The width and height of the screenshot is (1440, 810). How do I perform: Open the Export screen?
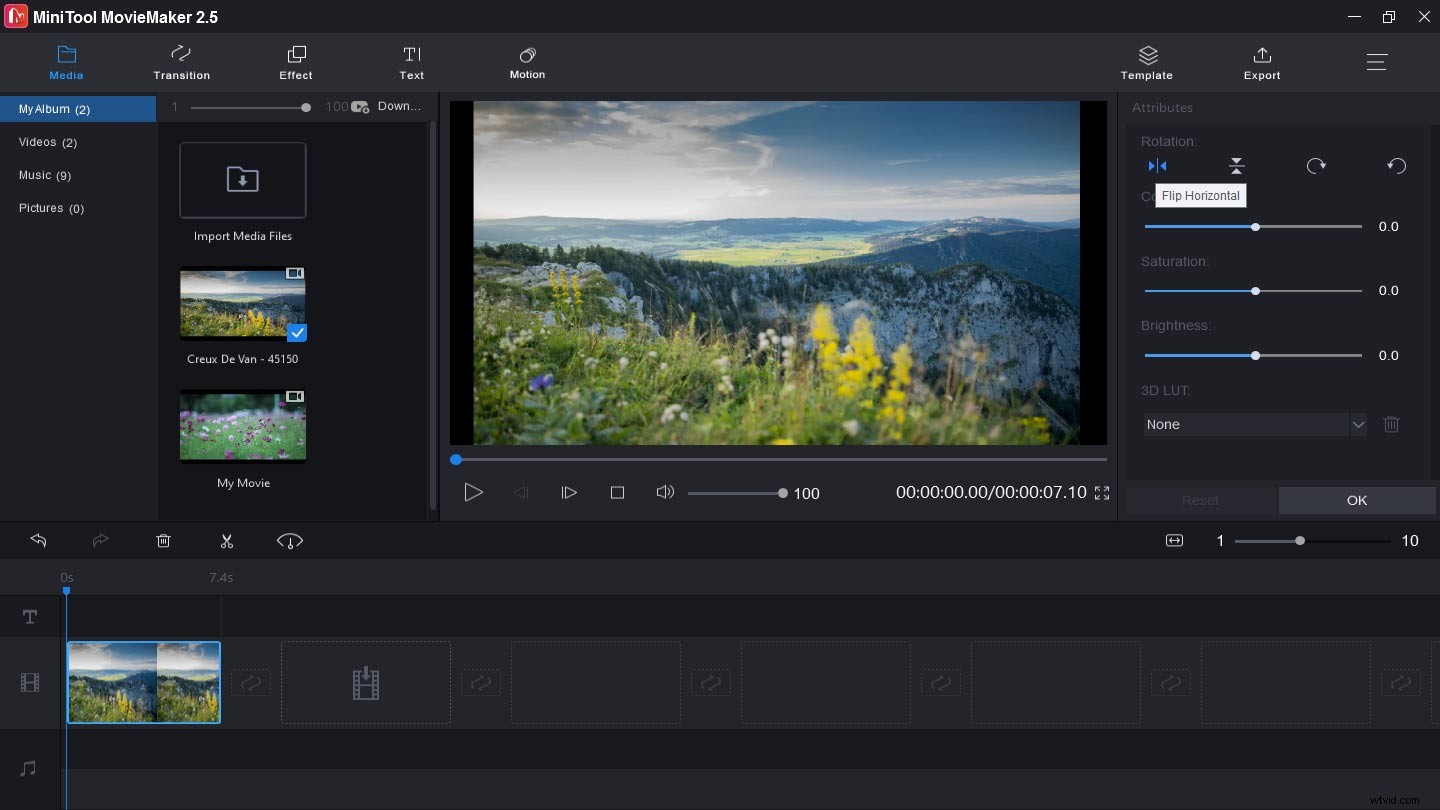click(1261, 62)
